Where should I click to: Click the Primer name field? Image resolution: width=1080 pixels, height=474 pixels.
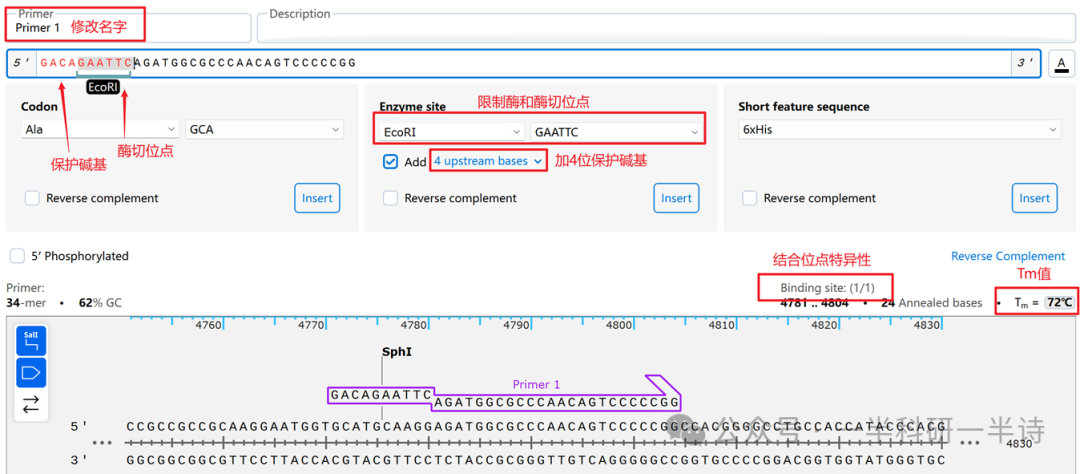pyautogui.click(x=129, y=28)
